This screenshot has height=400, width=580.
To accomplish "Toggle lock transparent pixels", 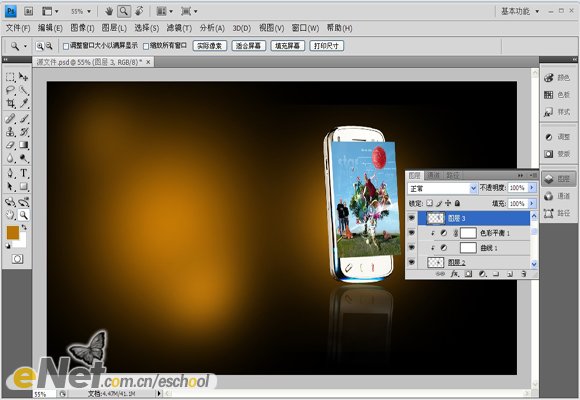I will (429, 203).
